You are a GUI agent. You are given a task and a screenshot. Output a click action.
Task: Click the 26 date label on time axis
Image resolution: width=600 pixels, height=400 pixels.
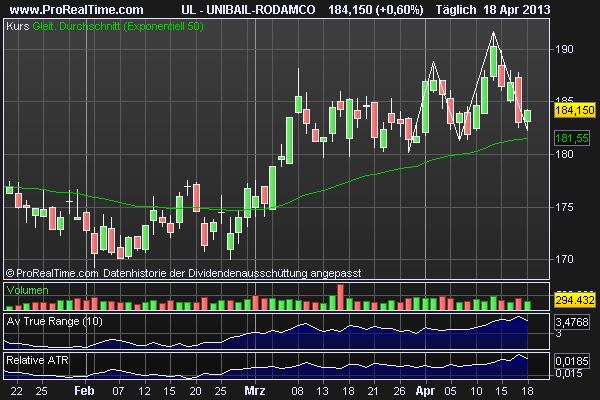coord(399,391)
